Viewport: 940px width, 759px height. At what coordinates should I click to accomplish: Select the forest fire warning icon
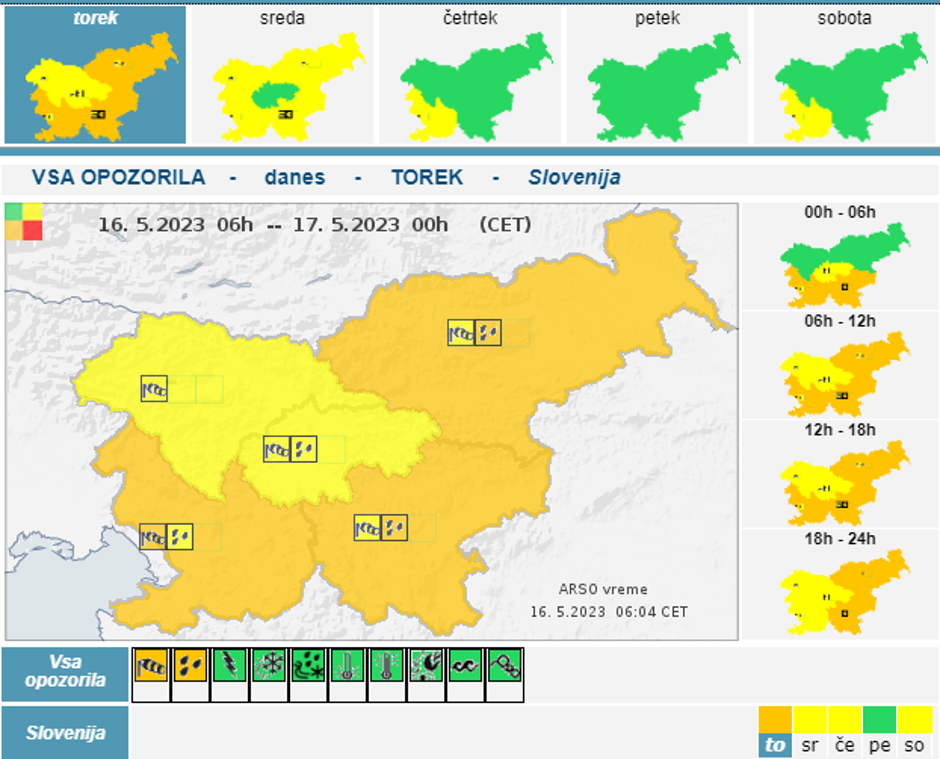(426, 666)
